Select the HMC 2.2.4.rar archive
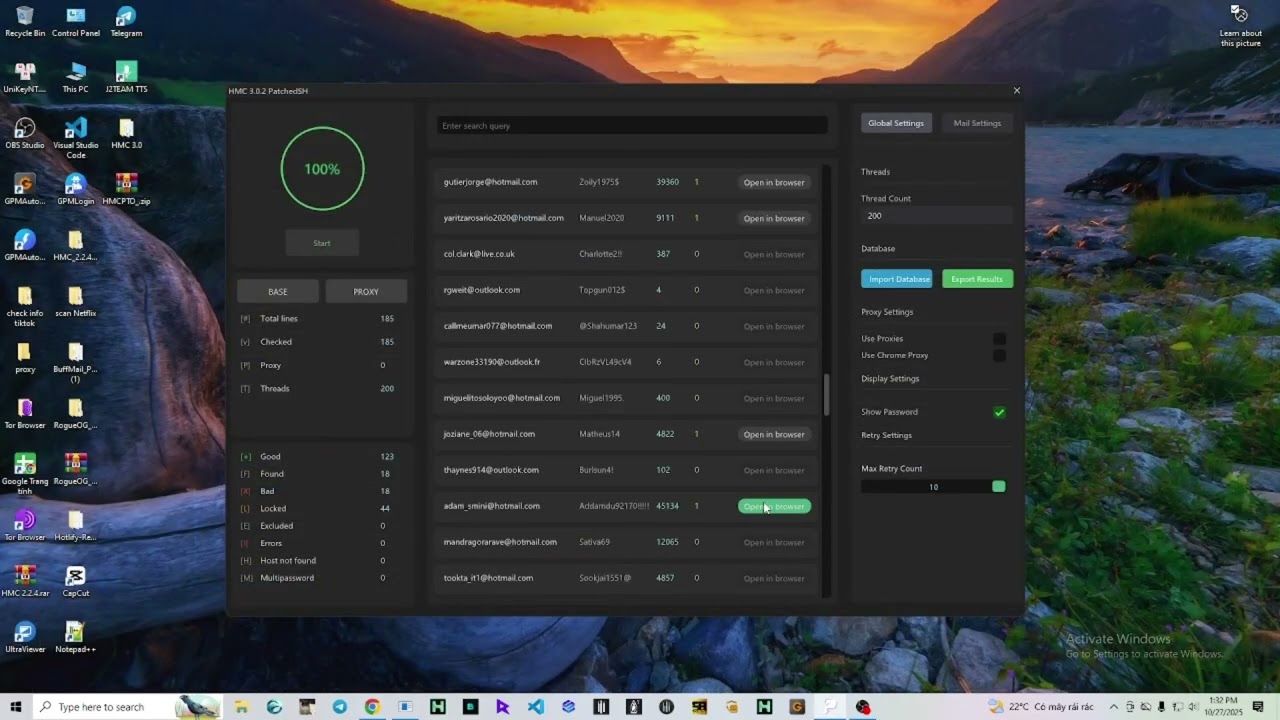 [25, 581]
